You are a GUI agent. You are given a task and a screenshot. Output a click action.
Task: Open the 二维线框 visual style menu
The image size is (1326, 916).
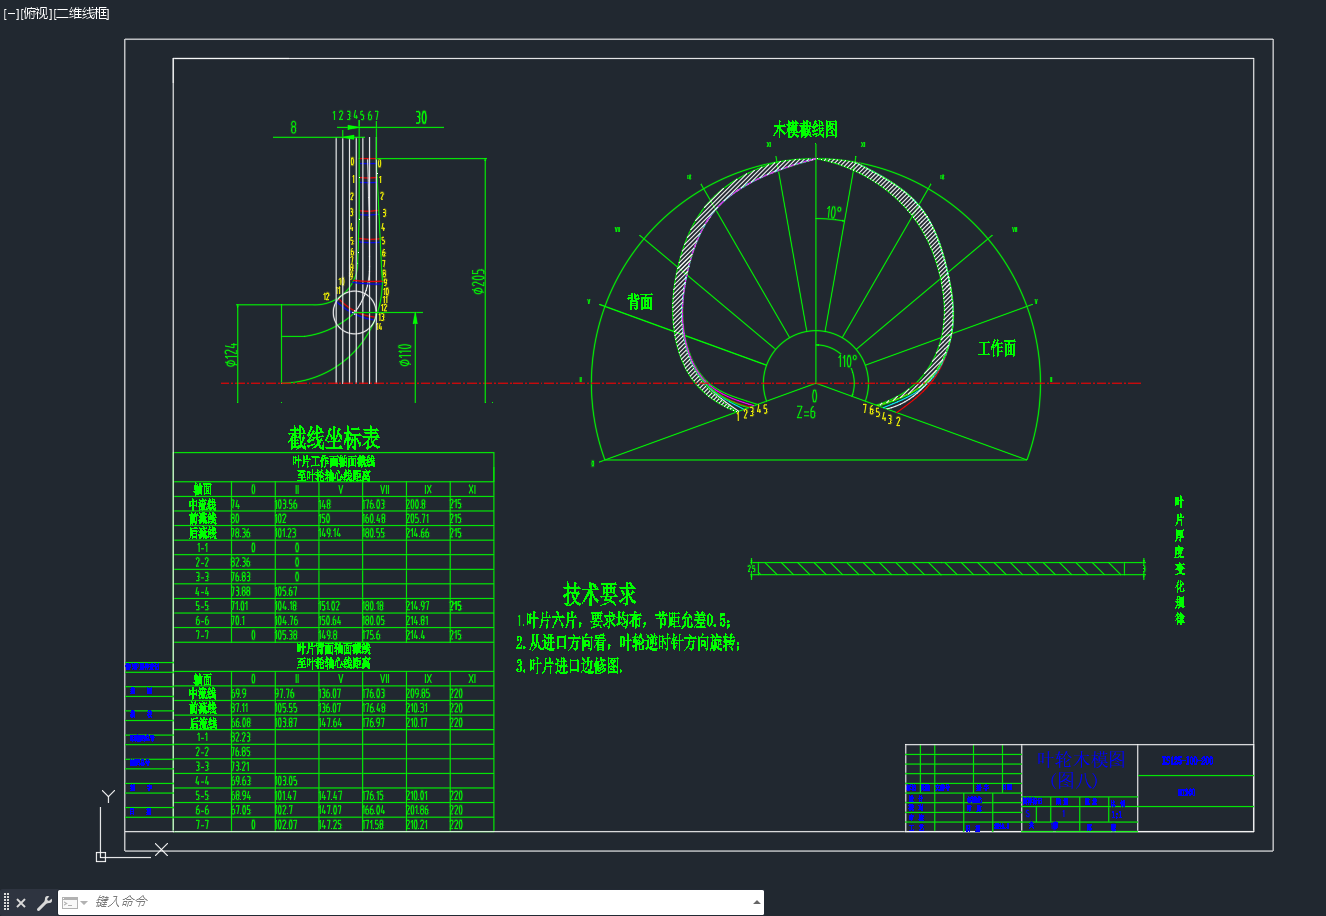[x=81, y=13]
